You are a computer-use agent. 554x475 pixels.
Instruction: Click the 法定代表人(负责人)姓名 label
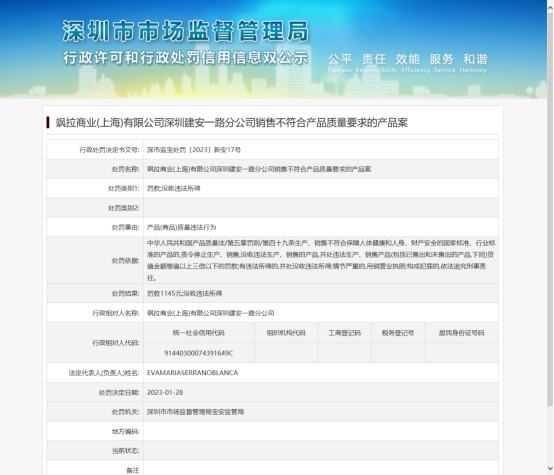coord(104,373)
